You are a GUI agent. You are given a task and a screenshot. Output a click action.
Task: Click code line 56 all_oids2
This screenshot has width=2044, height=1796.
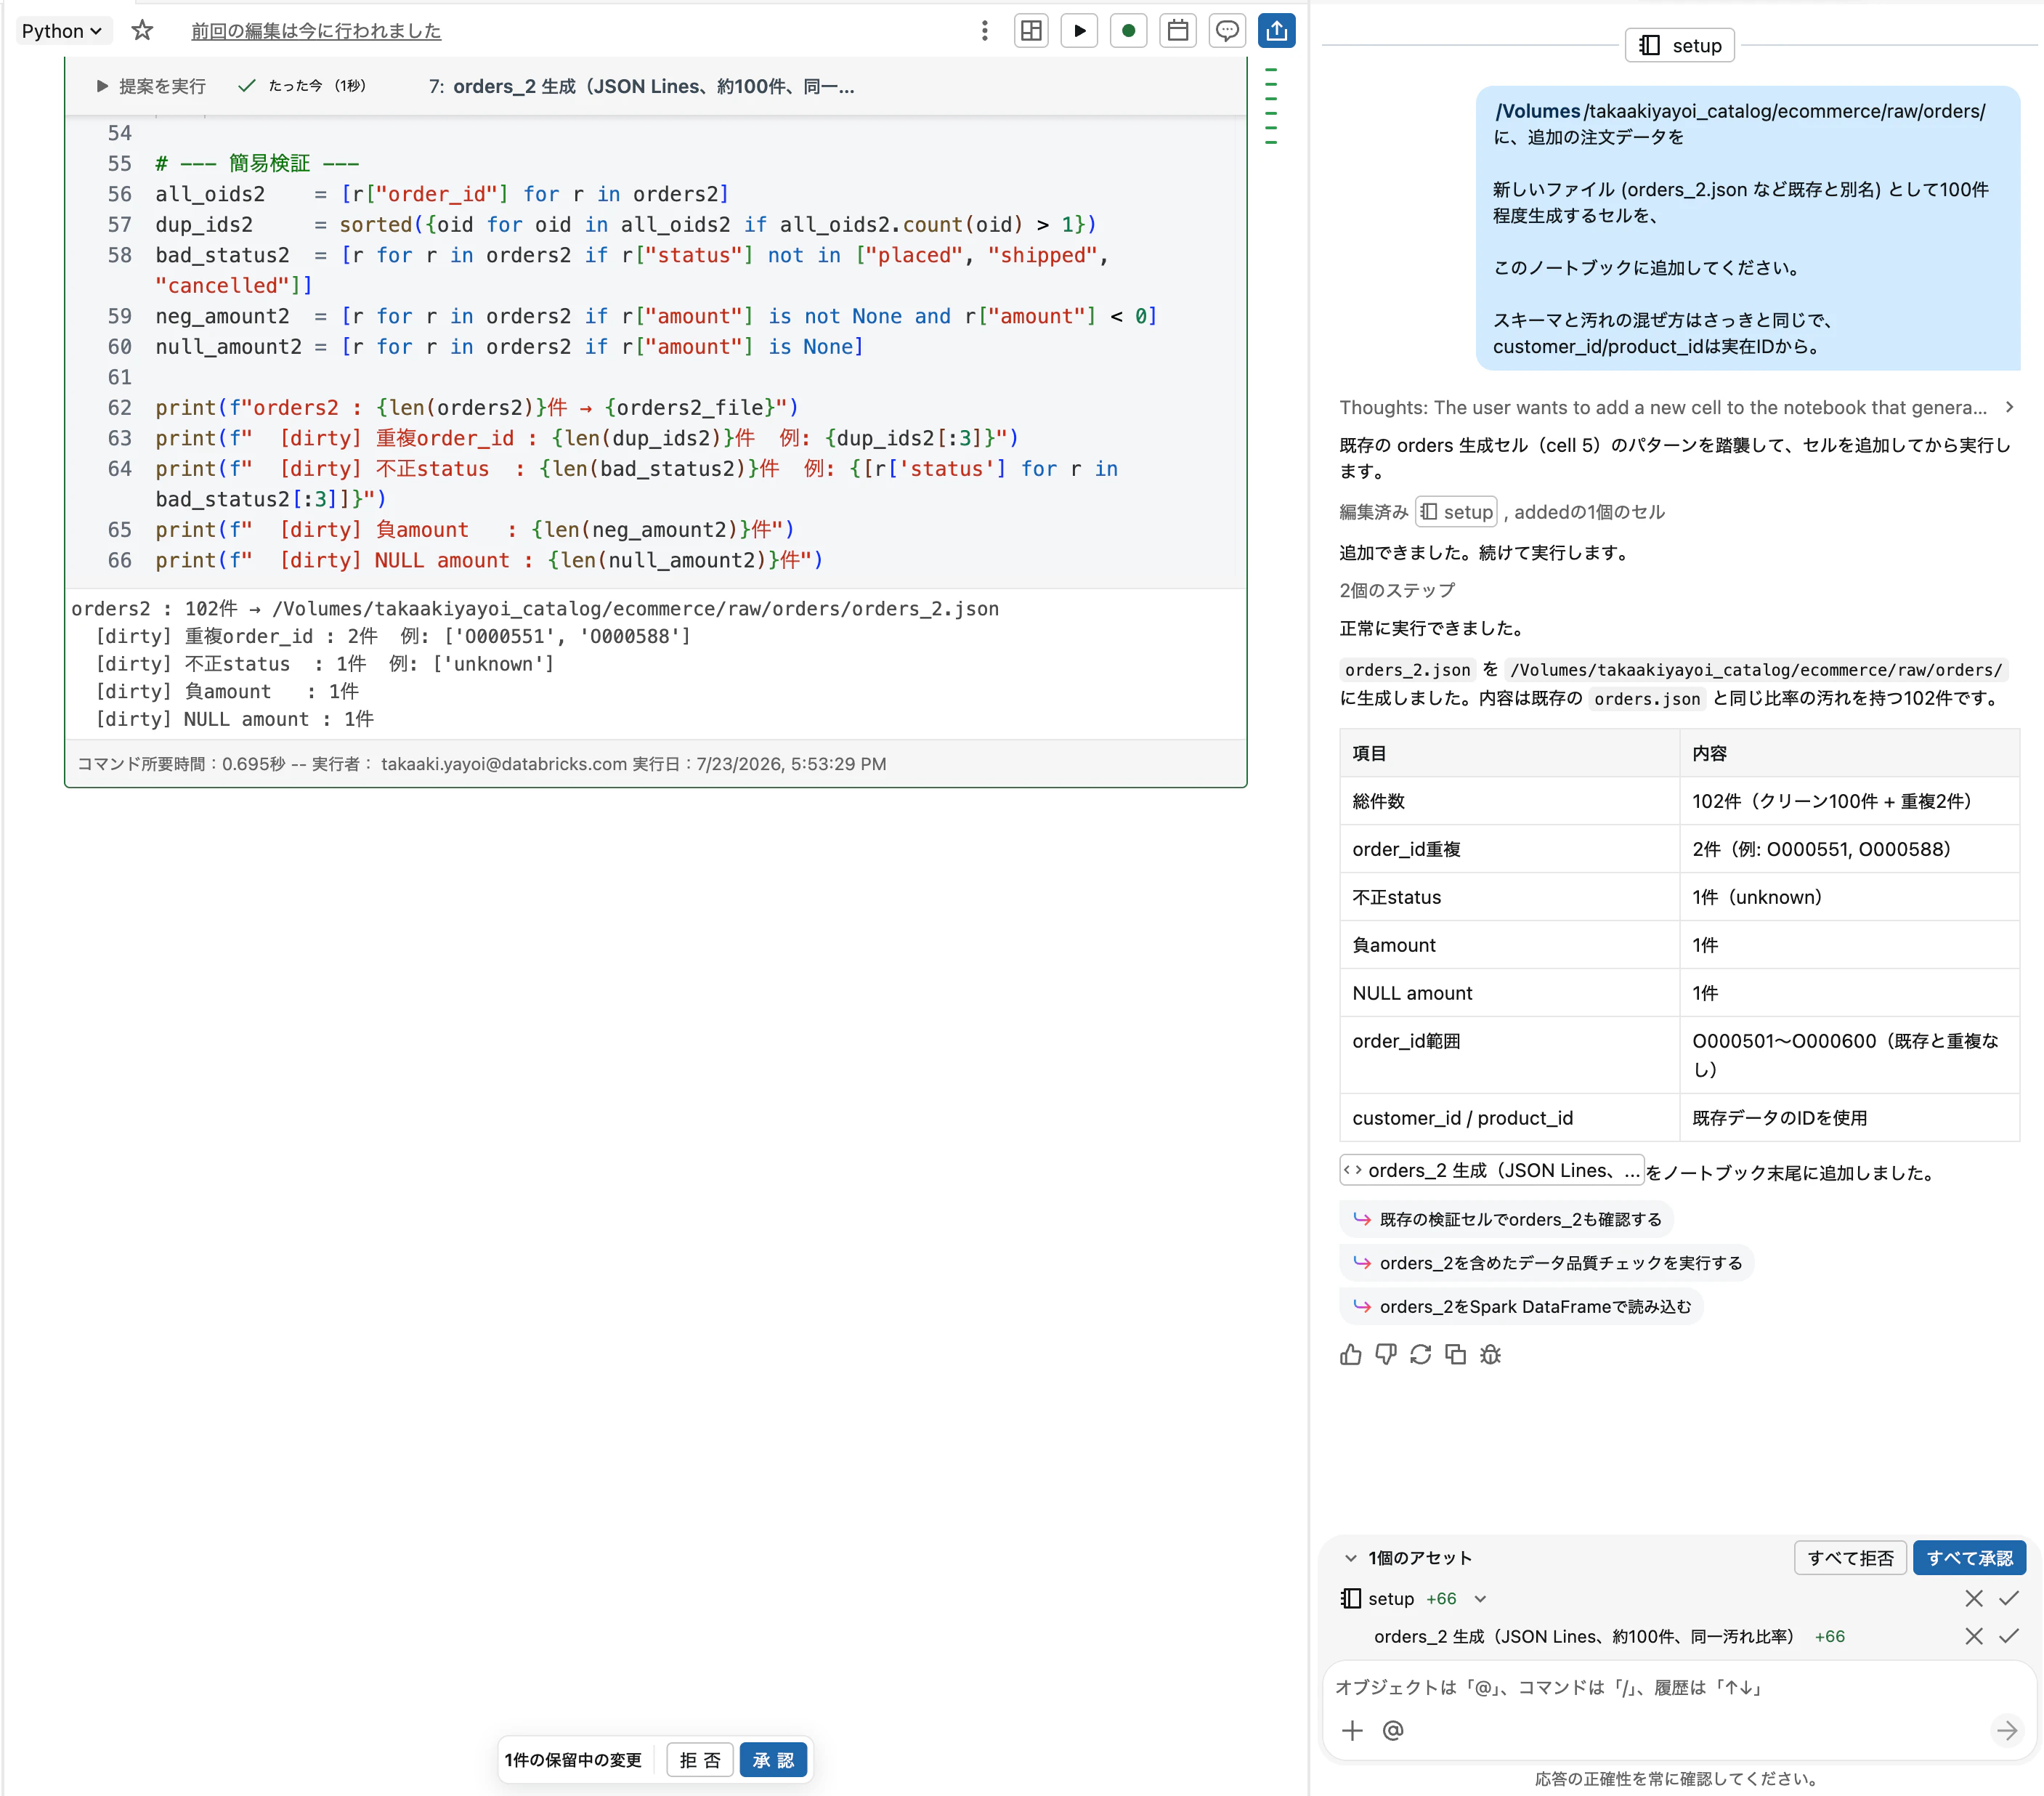[x=442, y=194]
